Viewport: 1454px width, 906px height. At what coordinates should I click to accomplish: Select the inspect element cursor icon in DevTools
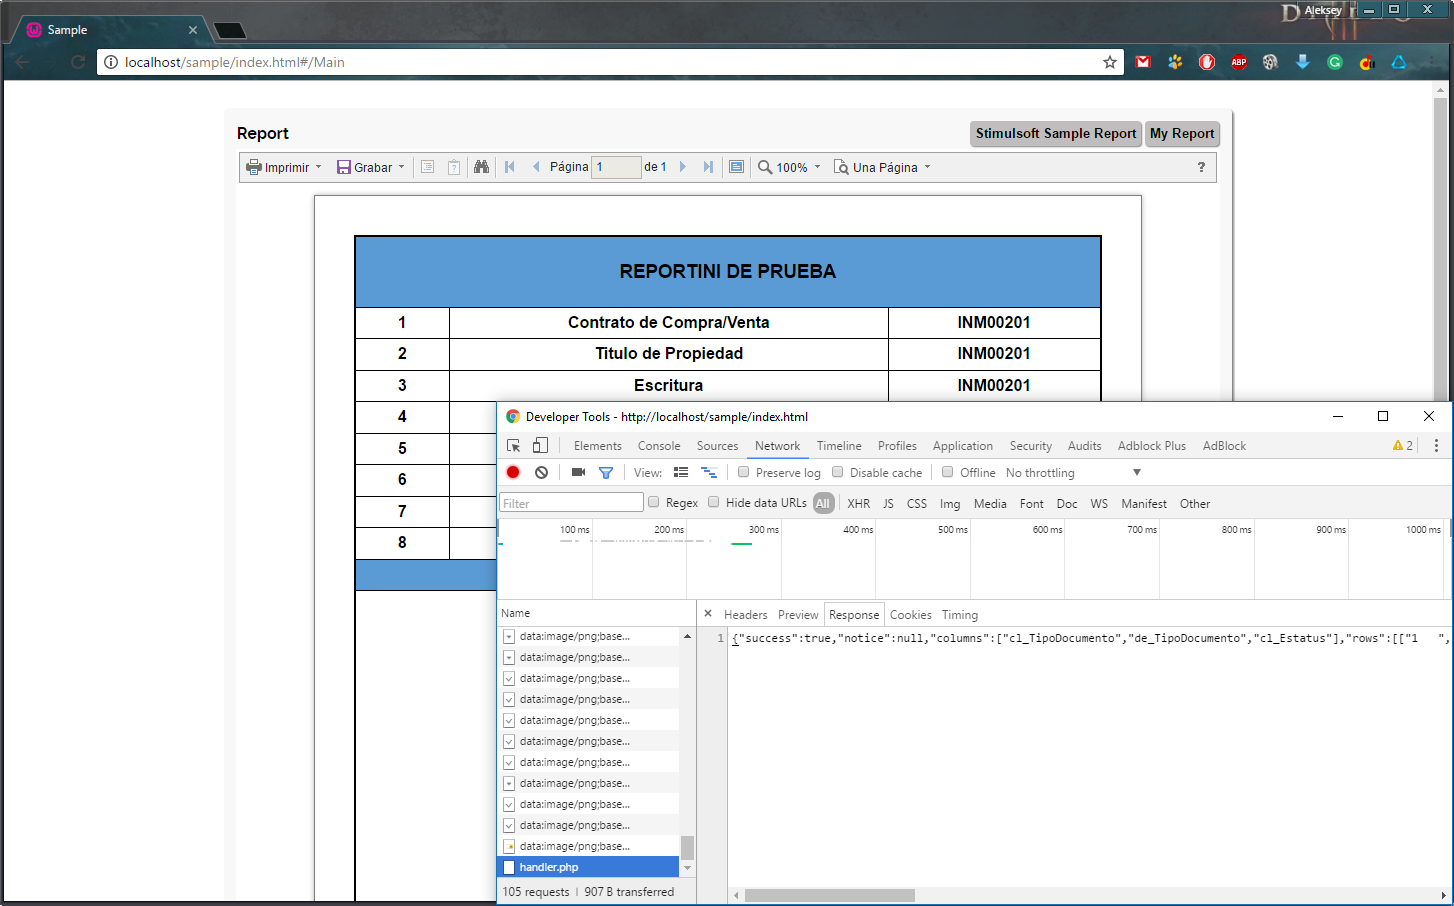pyautogui.click(x=514, y=446)
